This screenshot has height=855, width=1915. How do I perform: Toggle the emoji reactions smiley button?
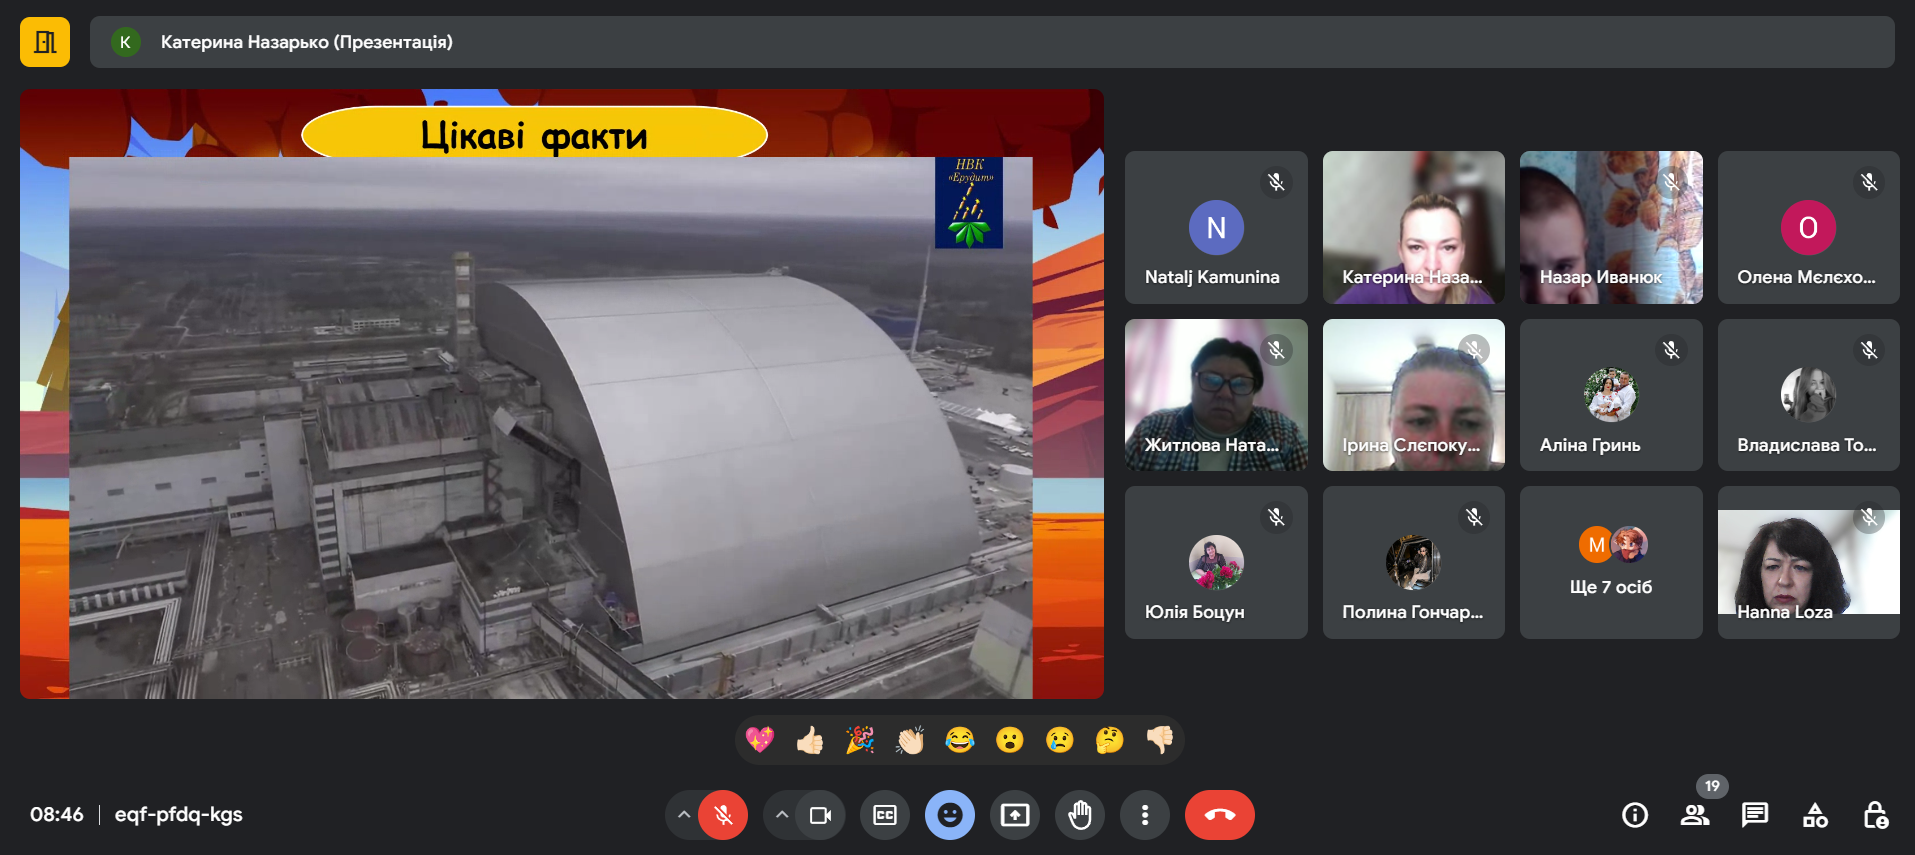pyautogui.click(x=950, y=815)
